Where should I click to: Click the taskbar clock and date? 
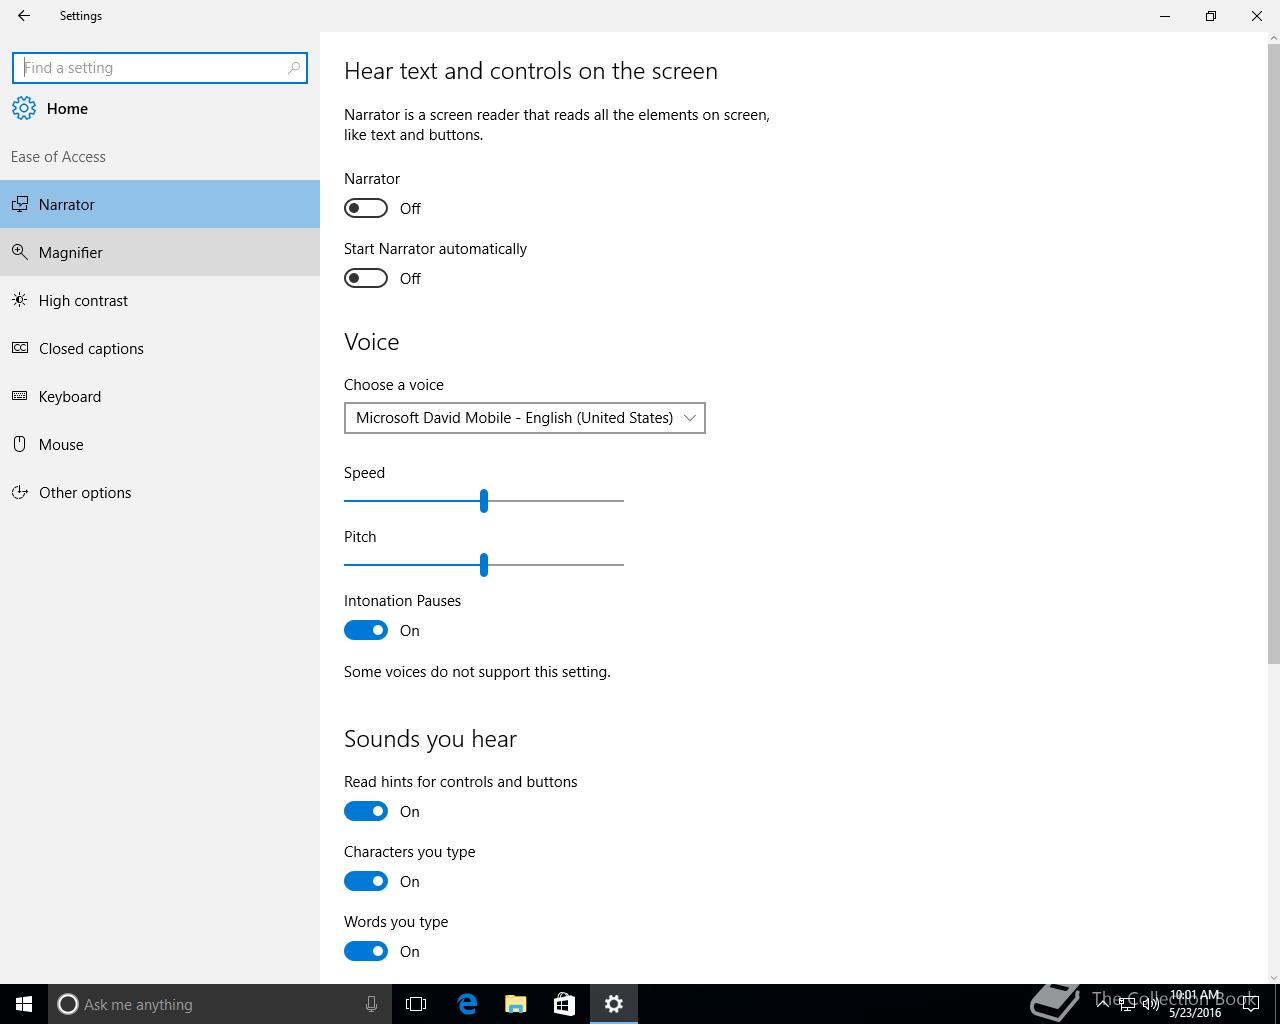coord(1195,1004)
